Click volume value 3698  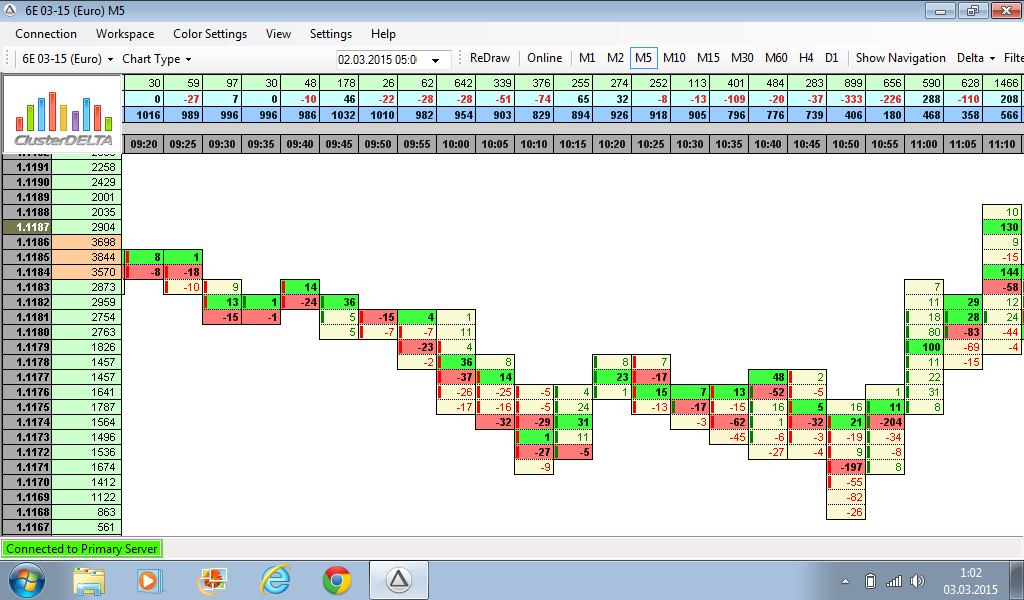tap(87, 242)
